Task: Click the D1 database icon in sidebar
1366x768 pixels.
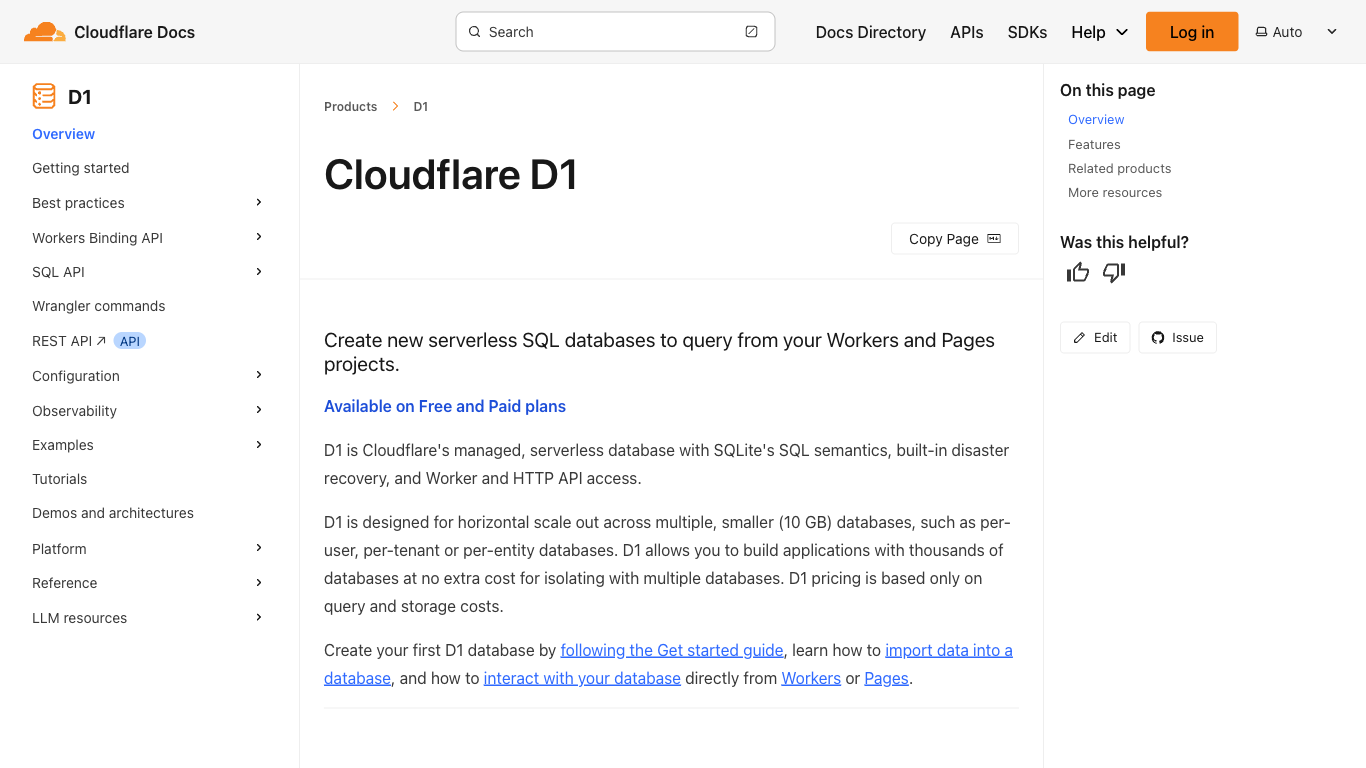Action: [44, 96]
